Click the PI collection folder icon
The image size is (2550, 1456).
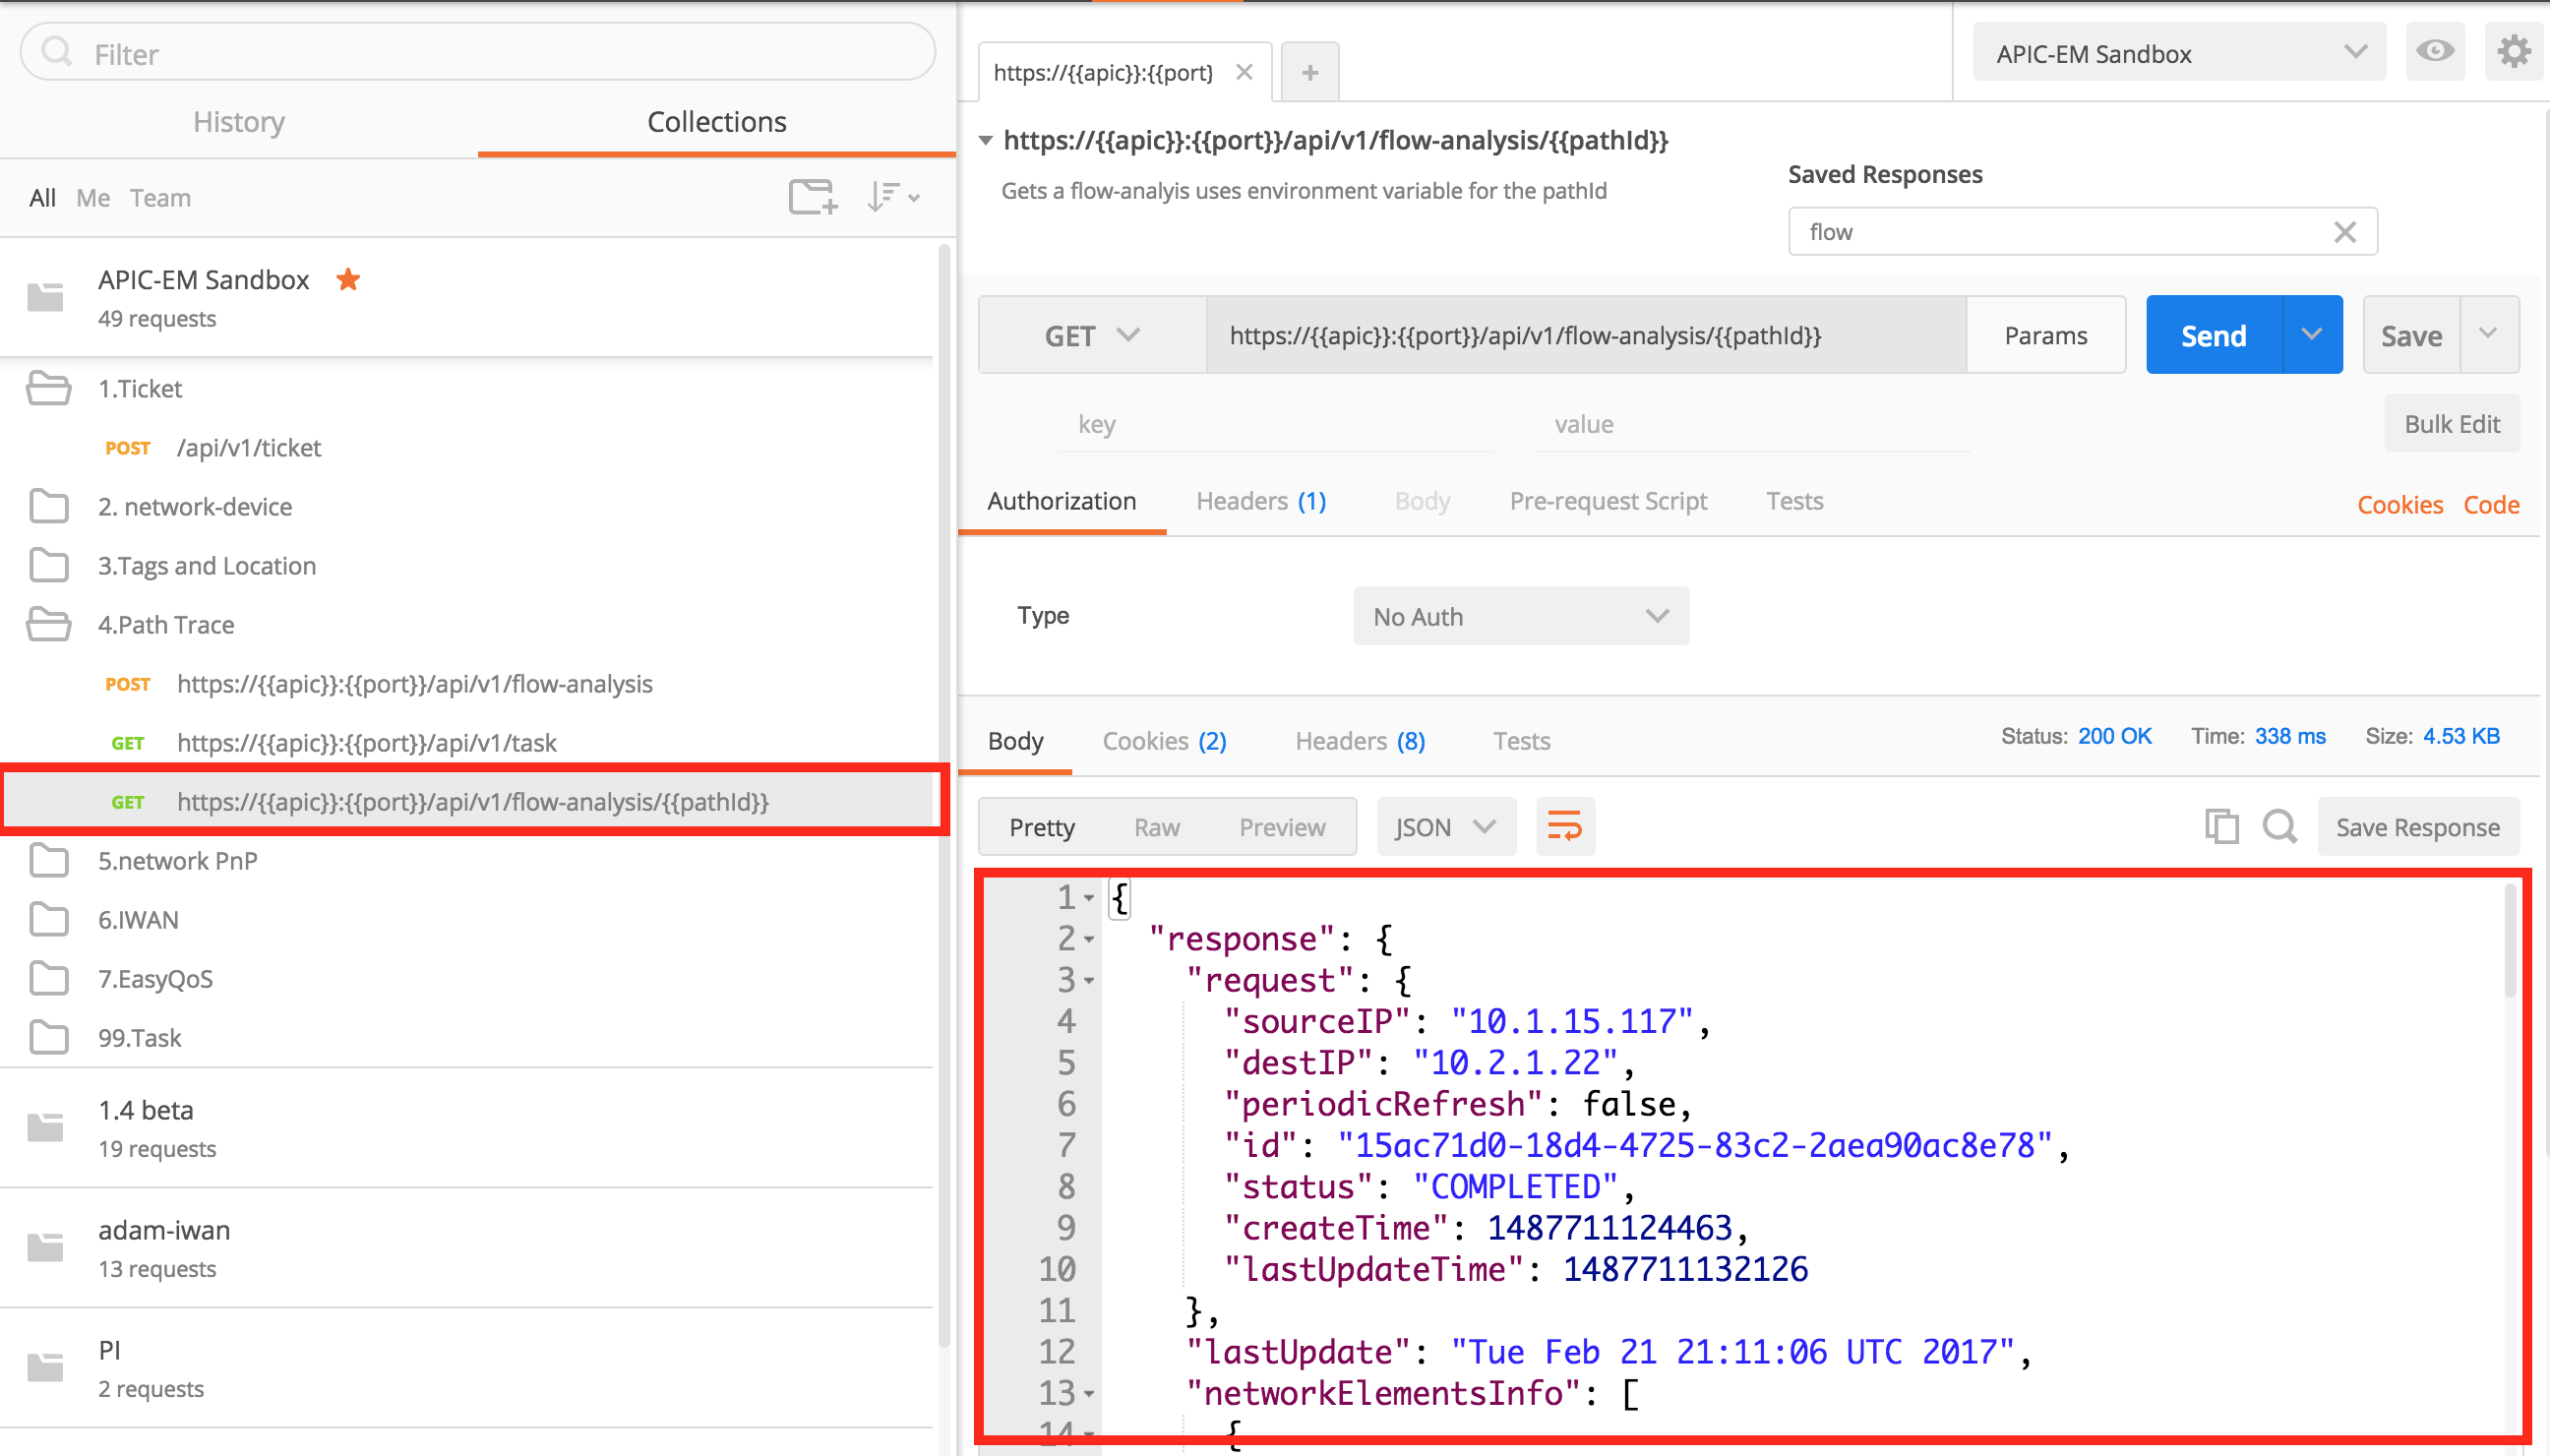pyautogui.click(x=45, y=1367)
